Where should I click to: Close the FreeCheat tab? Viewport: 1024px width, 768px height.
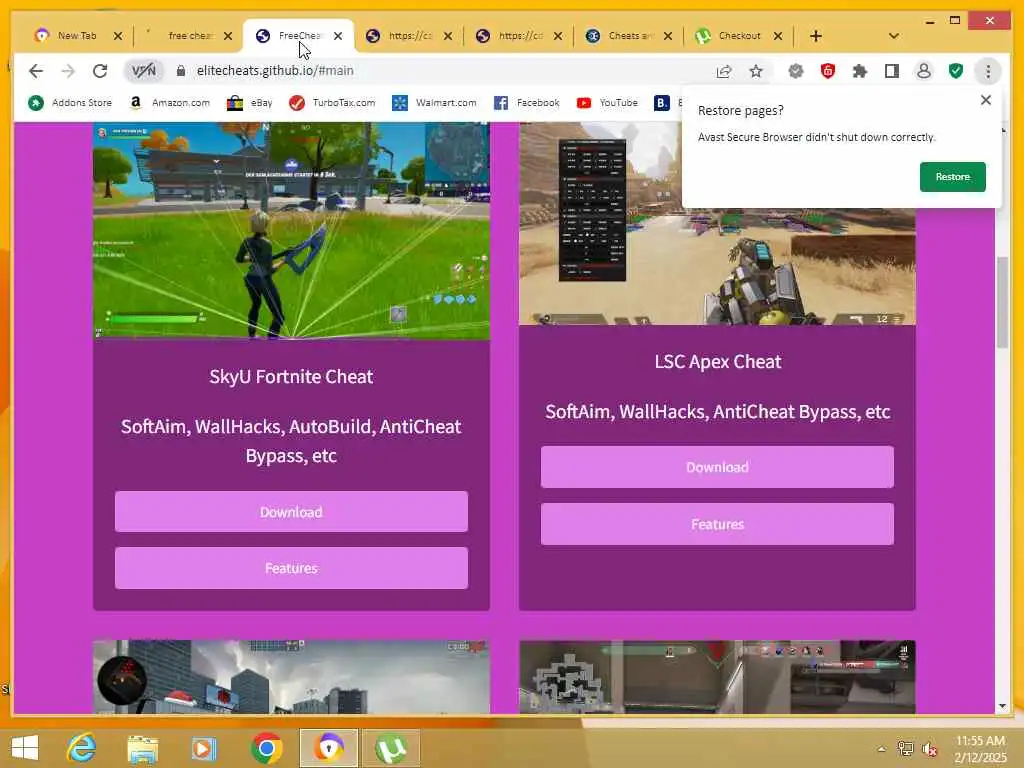[x=338, y=36]
